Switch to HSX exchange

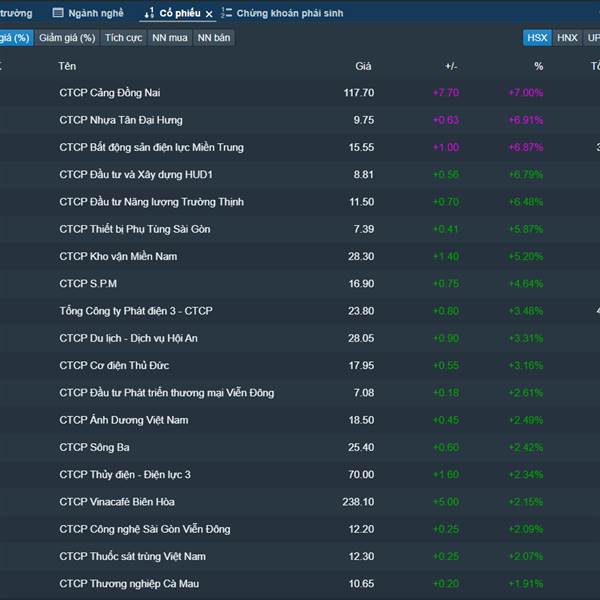point(537,38)
